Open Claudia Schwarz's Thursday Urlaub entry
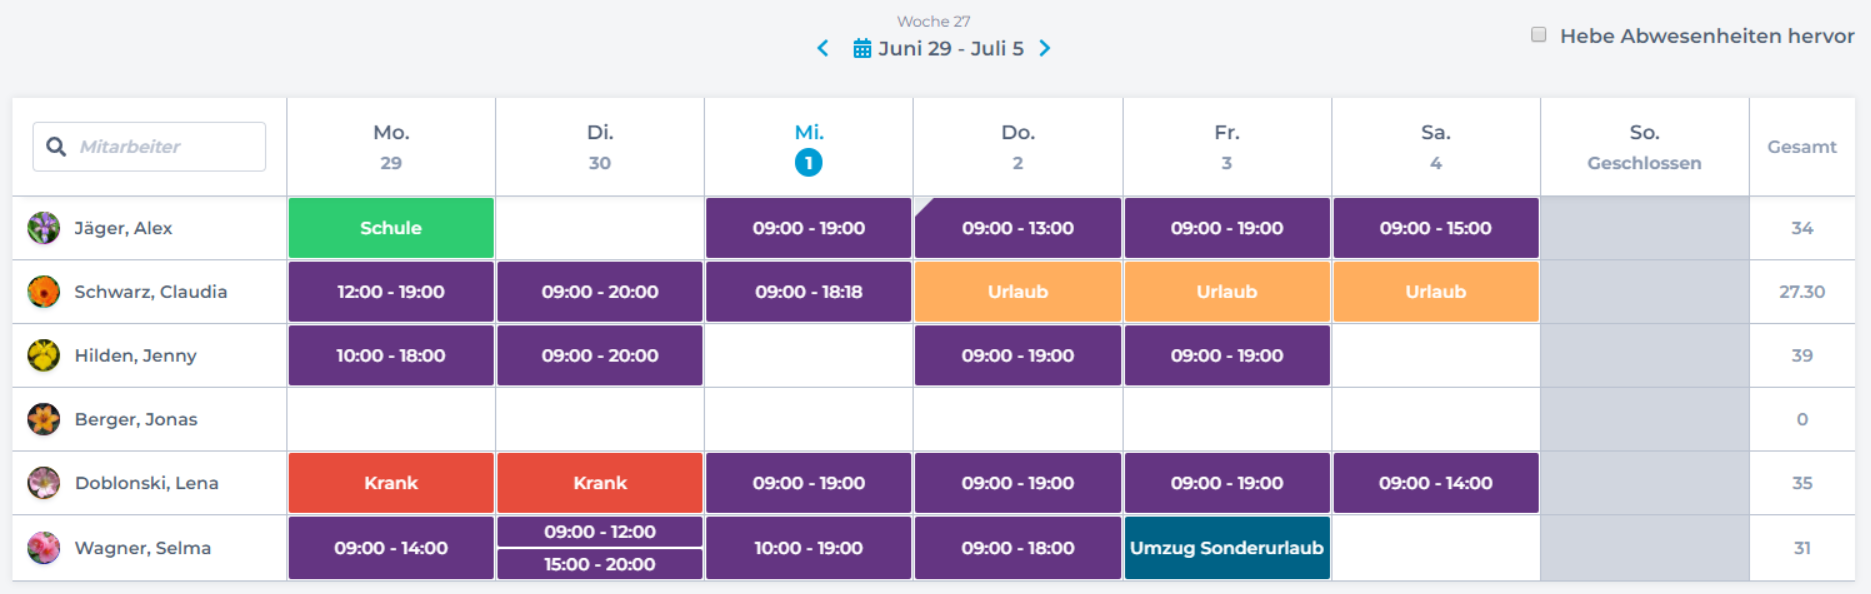1871x594 pixels. coord(1017,292)
